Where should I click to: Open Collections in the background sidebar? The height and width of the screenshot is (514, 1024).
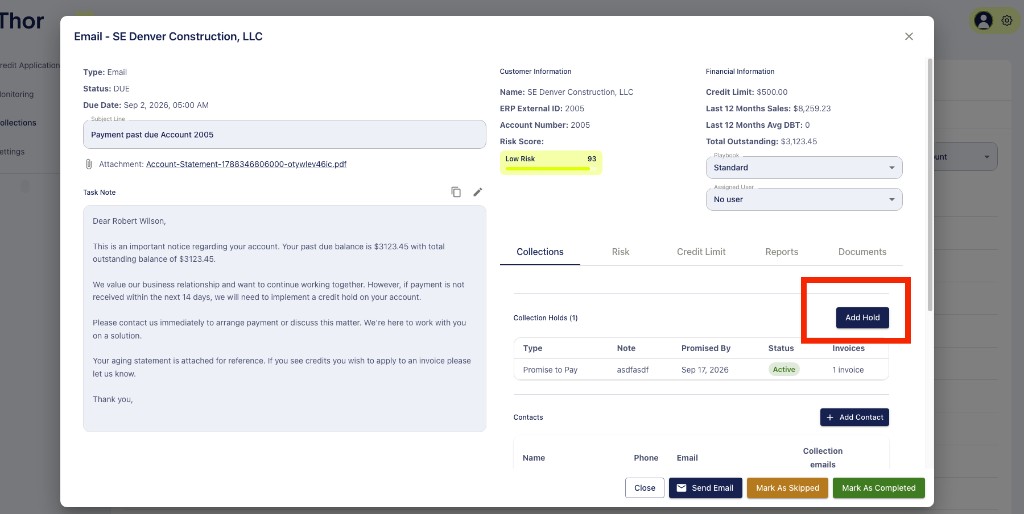point(18,123)
